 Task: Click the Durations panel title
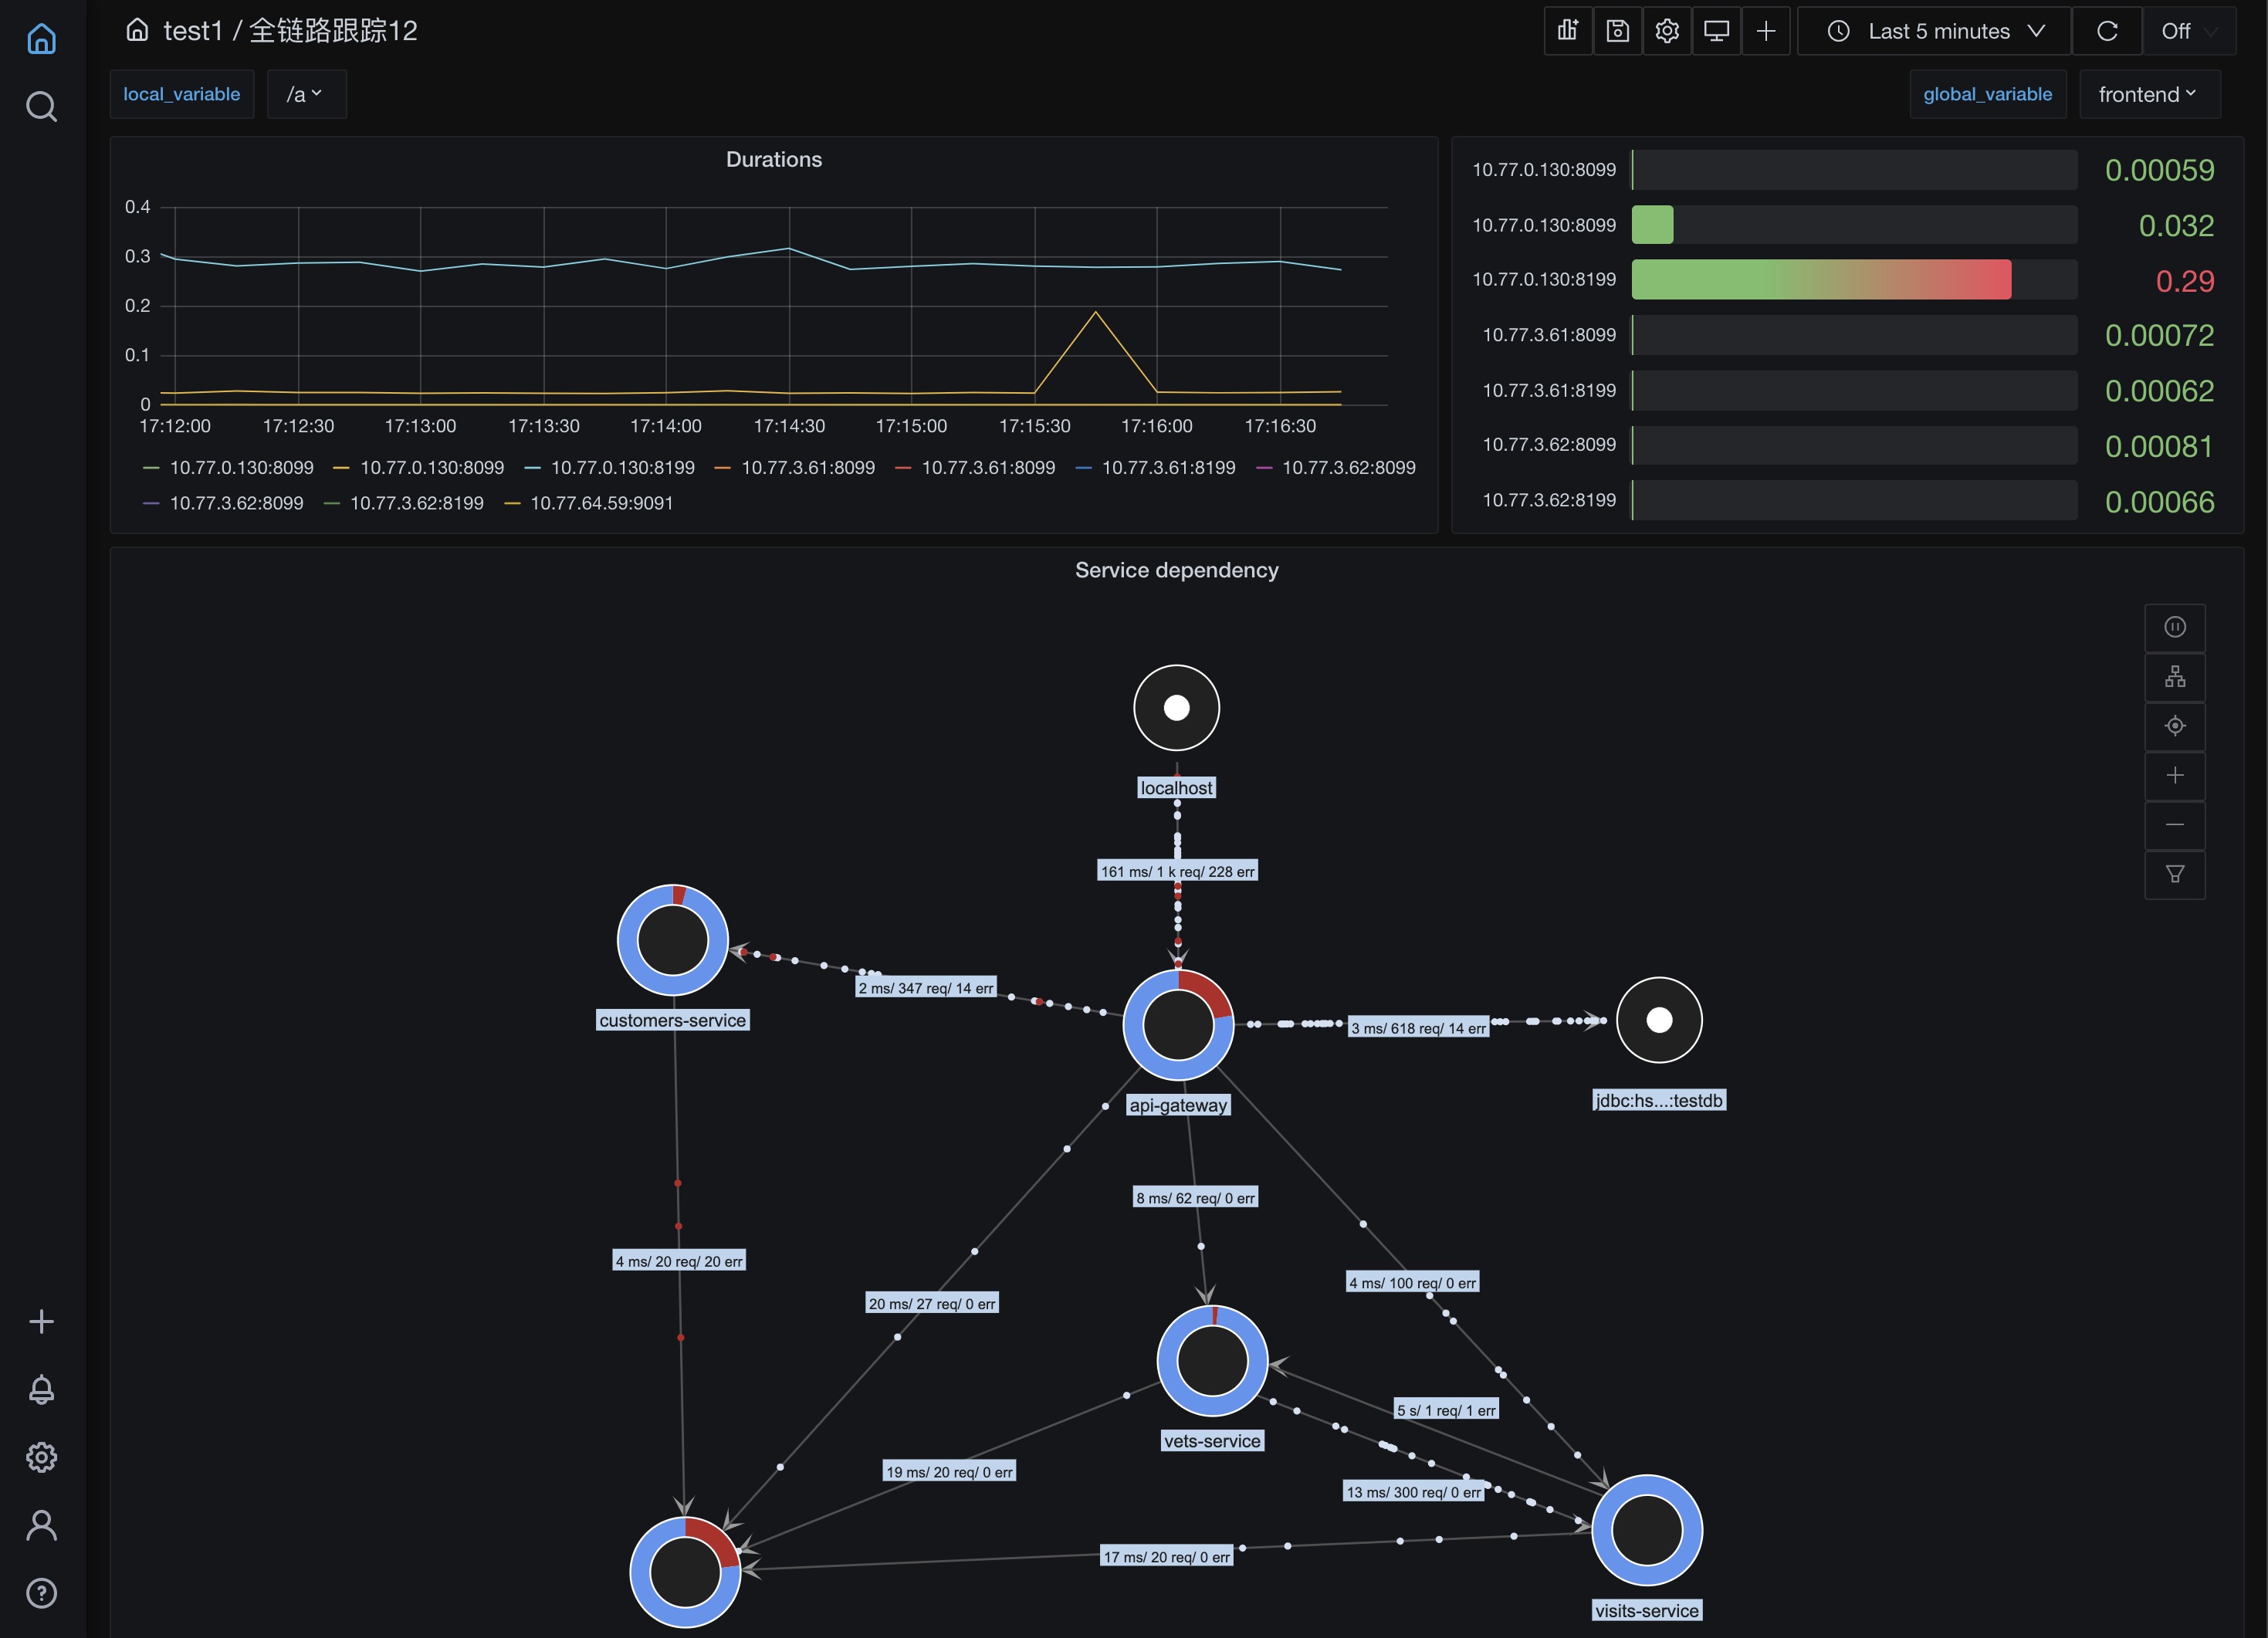click(x=773, y=159)
